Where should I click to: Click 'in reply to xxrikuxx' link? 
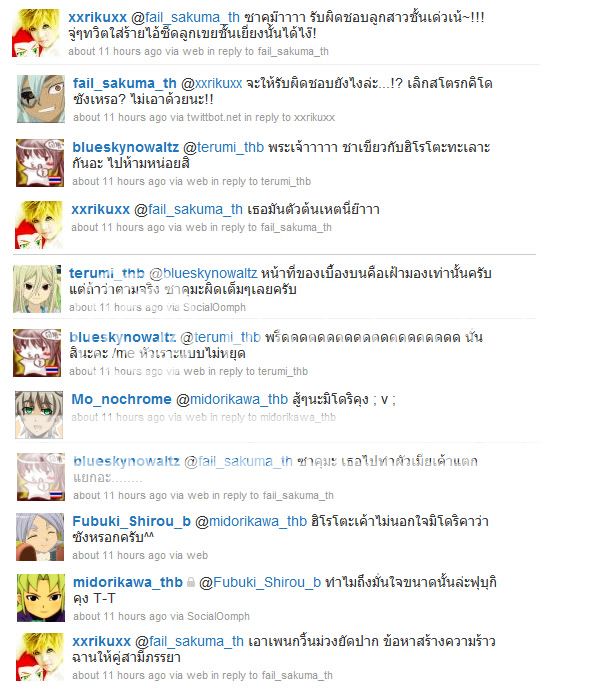coord(289,117)
